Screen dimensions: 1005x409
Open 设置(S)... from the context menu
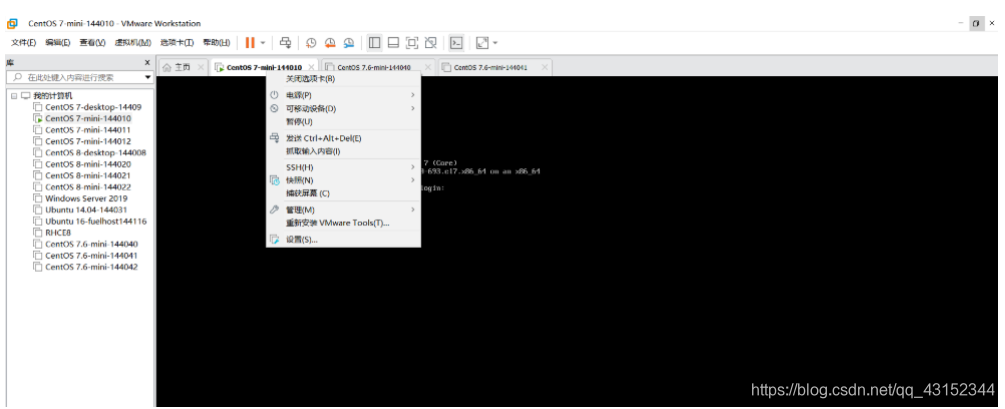[x=344, y=239]
